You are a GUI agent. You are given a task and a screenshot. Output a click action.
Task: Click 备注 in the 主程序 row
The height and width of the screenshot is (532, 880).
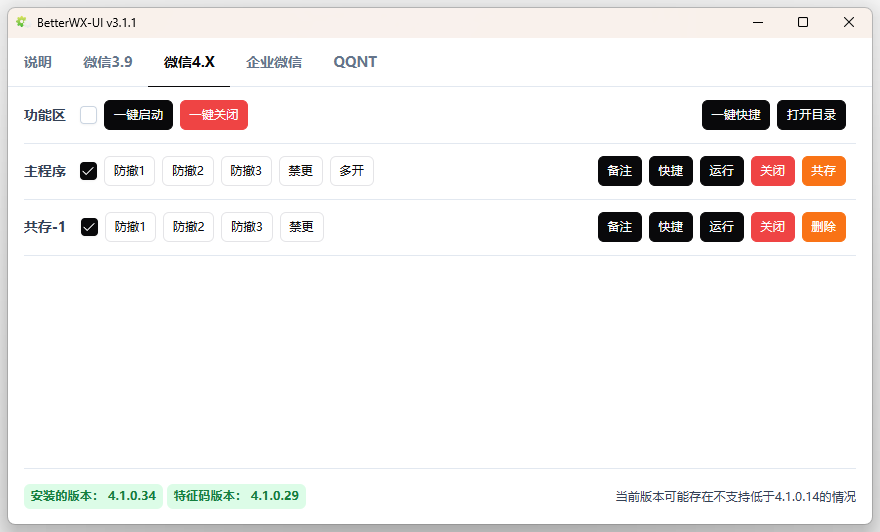click(x=620, y=171)
